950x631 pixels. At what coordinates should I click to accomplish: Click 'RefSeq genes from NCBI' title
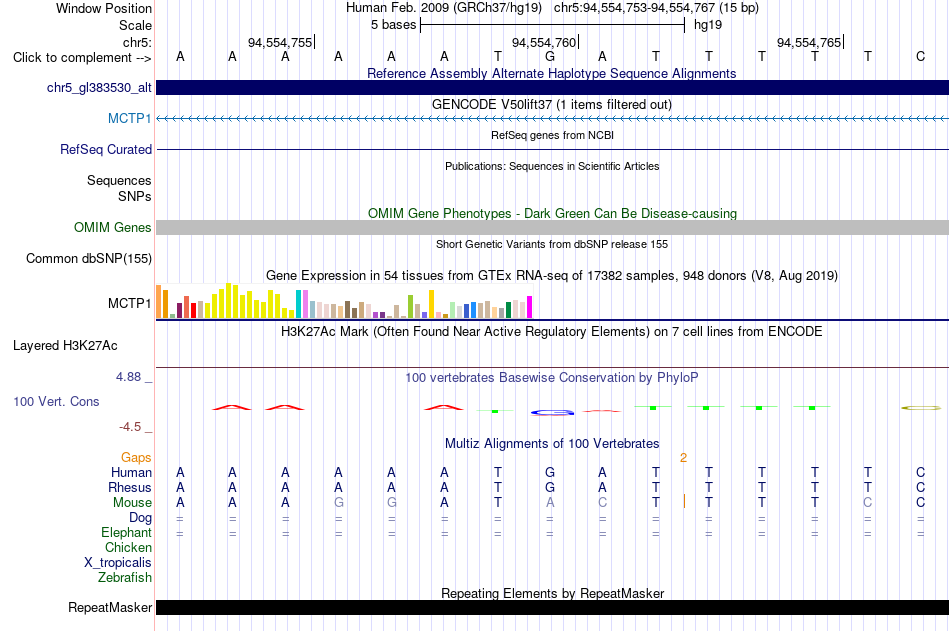point(552,135)
